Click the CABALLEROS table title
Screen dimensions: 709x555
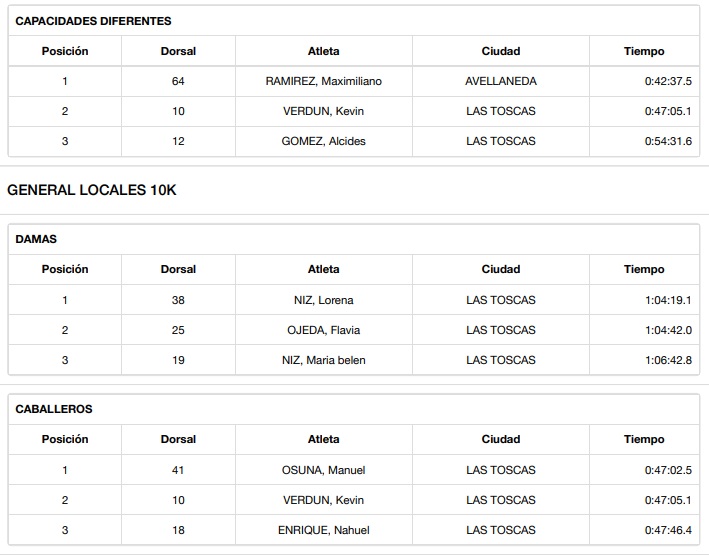tap(55, 409)
